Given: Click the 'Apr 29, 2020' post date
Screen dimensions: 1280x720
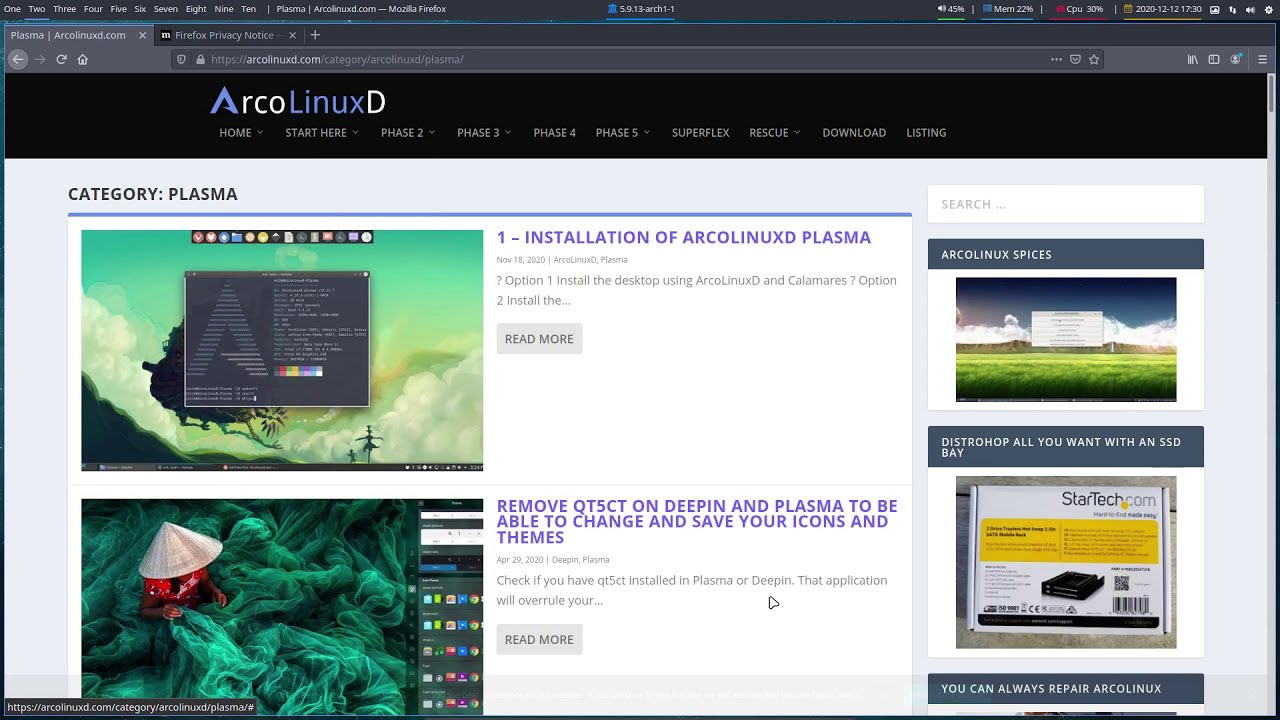Looking at the screenshot, I should click(x=520, y=560).
